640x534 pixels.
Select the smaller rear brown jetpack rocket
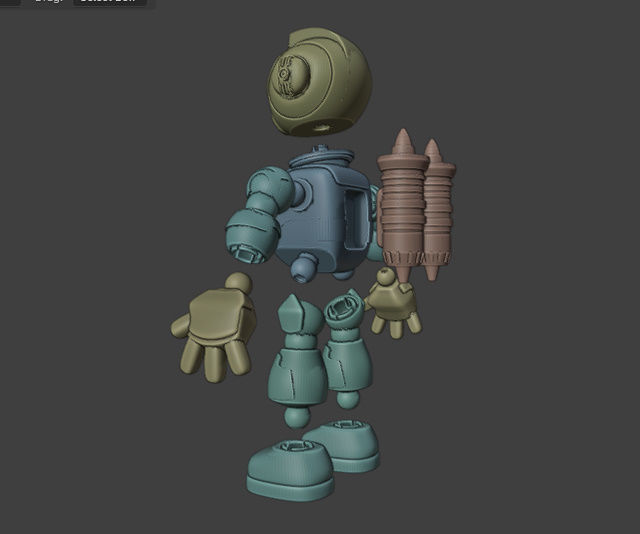pyautogui.click(x=440, y=212)
